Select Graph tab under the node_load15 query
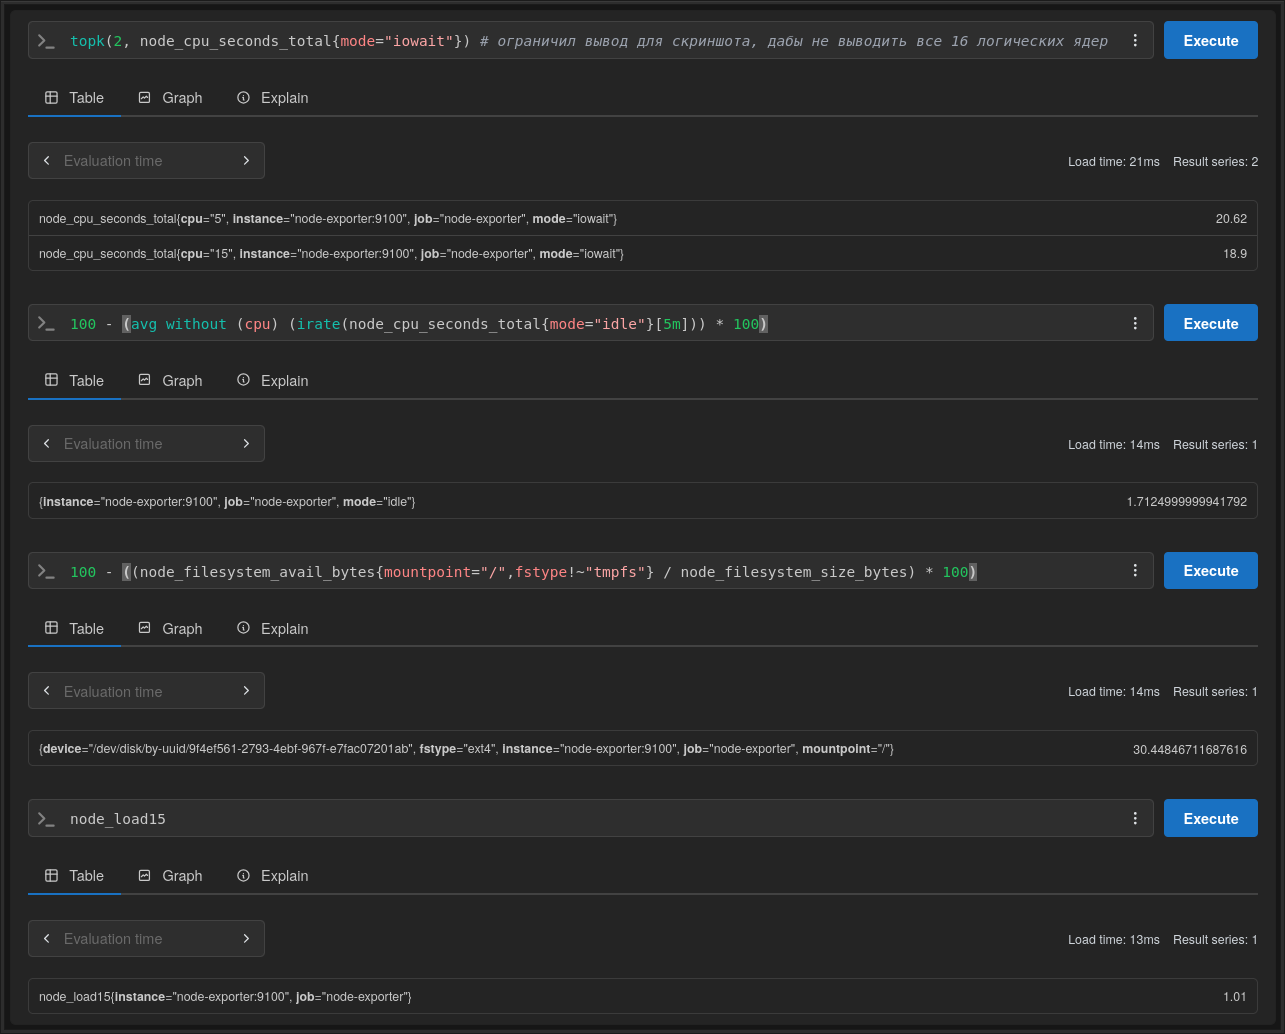 (x=170, y=876)
